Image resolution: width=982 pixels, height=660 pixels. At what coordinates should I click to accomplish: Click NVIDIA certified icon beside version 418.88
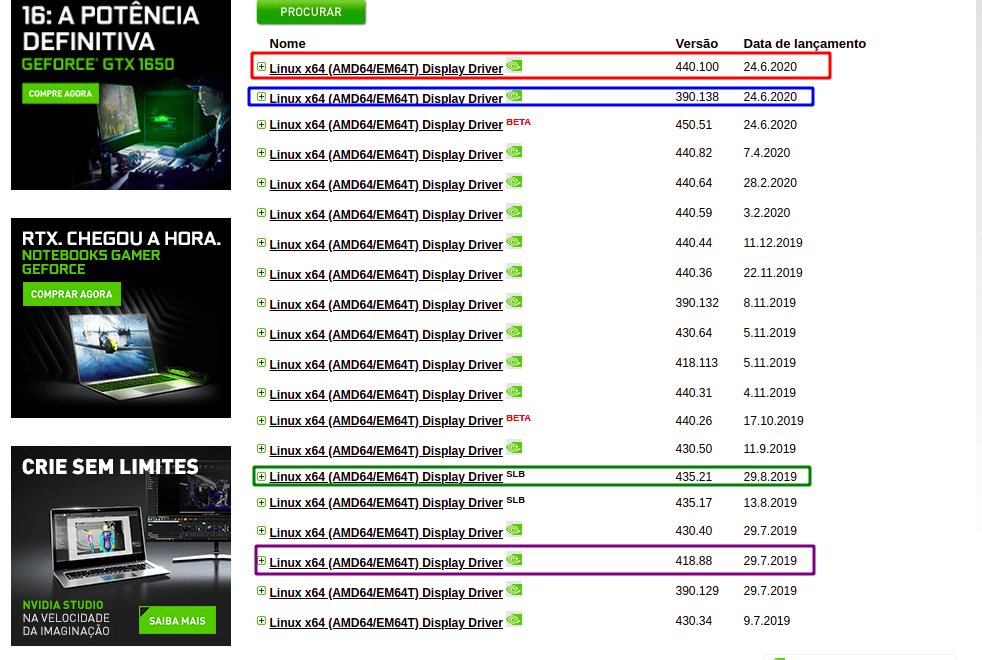tap(514, 560)
